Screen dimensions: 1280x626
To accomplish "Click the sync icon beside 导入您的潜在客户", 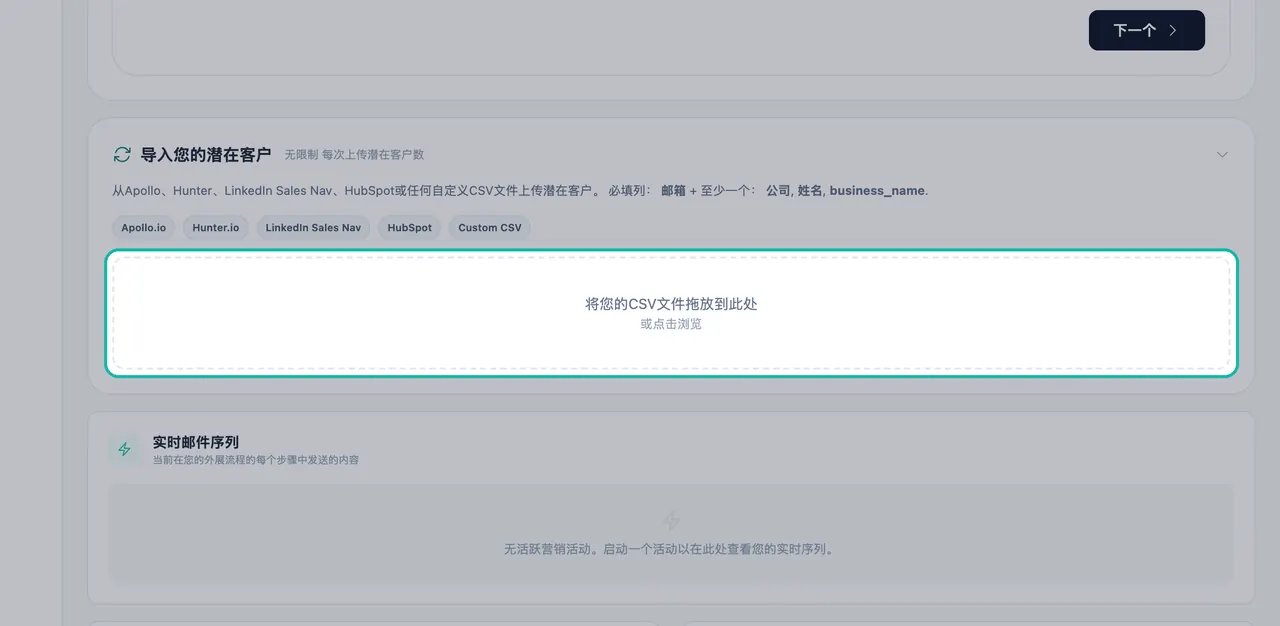I will (122, 154).
